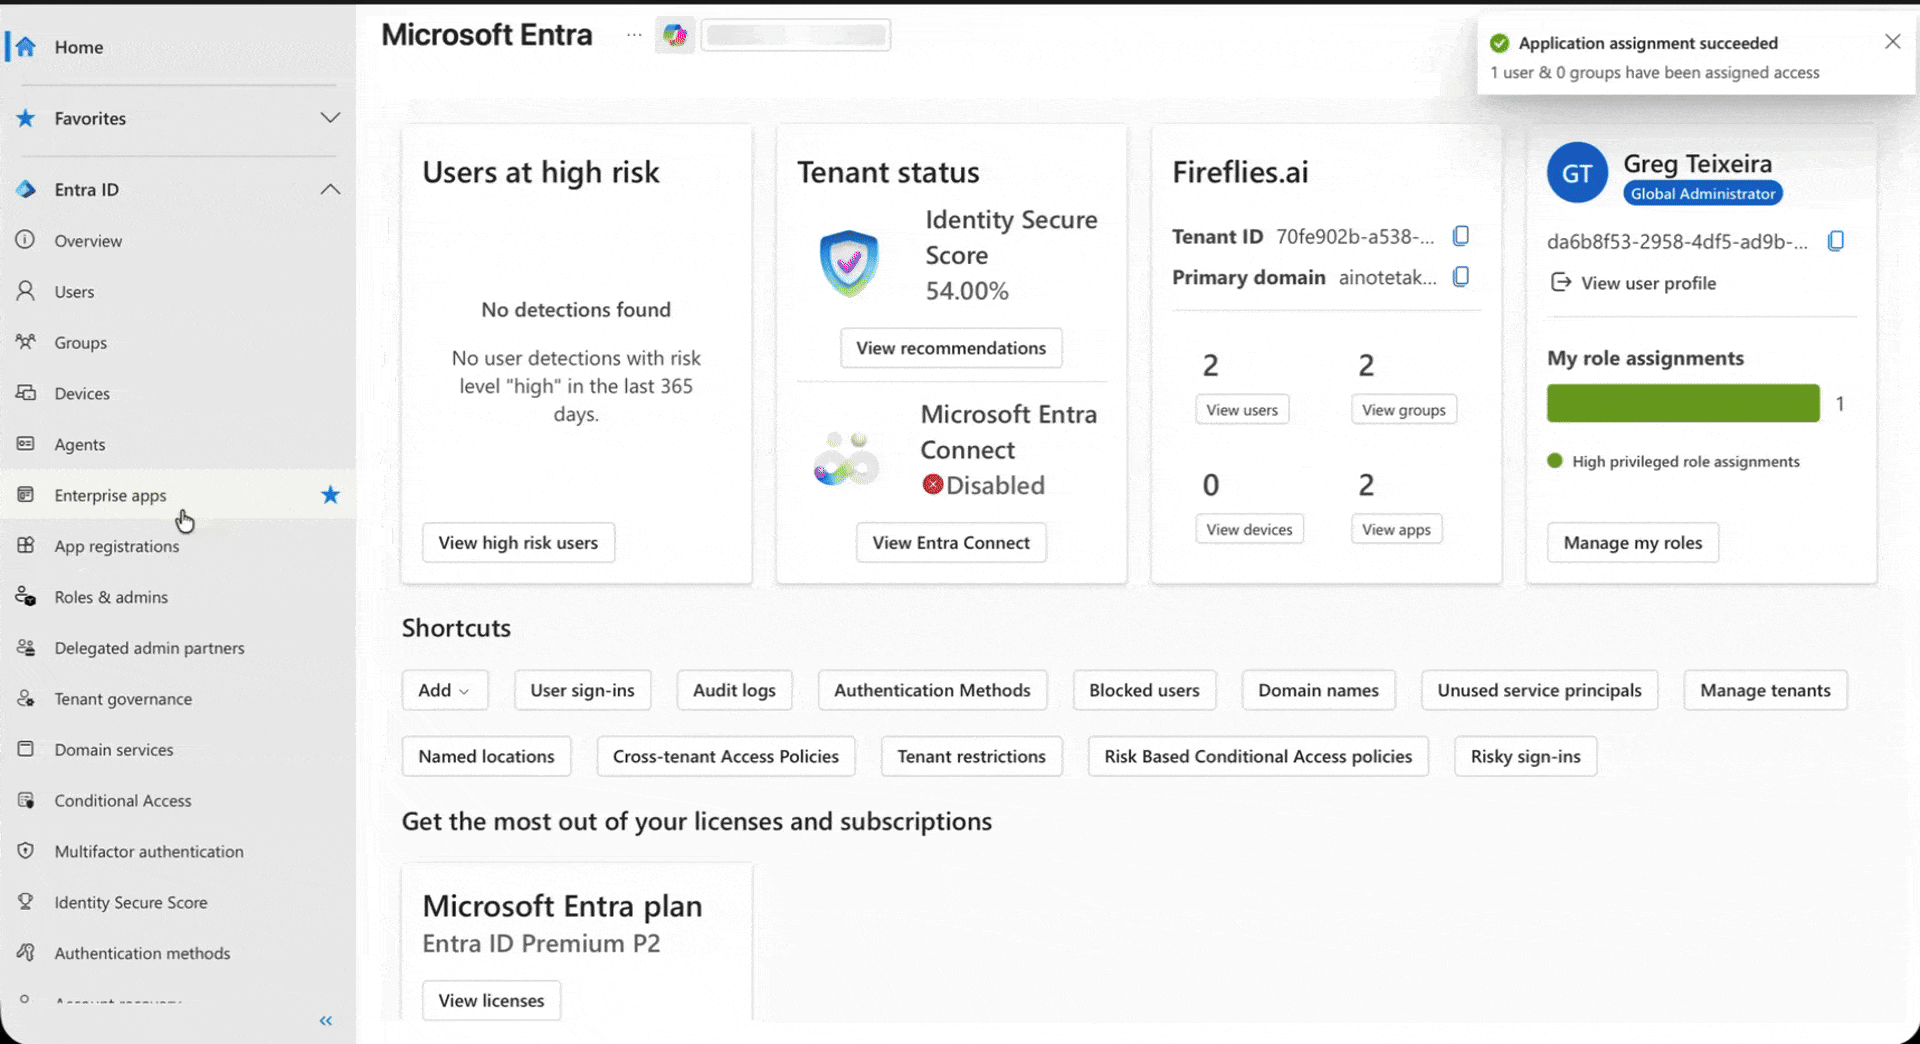Screen dimensions: 1920x1044
Task: Click the View groups button
Action: pos(1404,409)
